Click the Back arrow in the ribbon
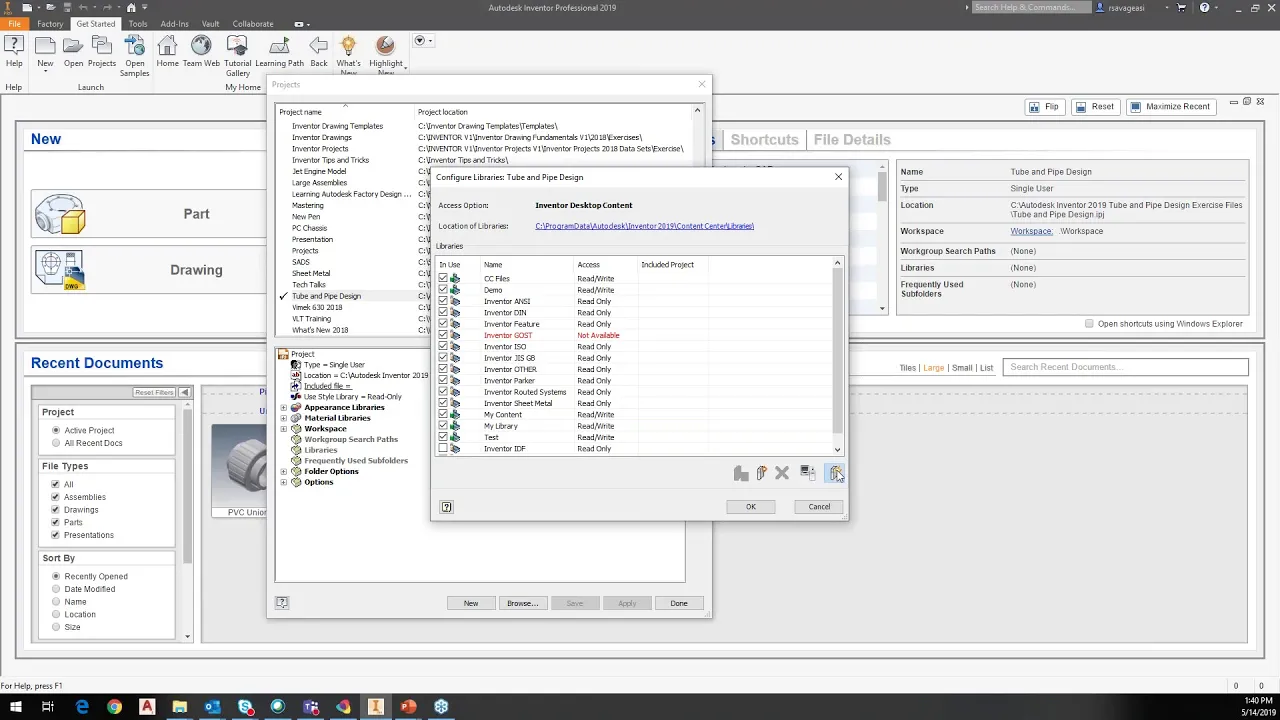The height and width of the screenshot is (720, 1280). [318, 46]
